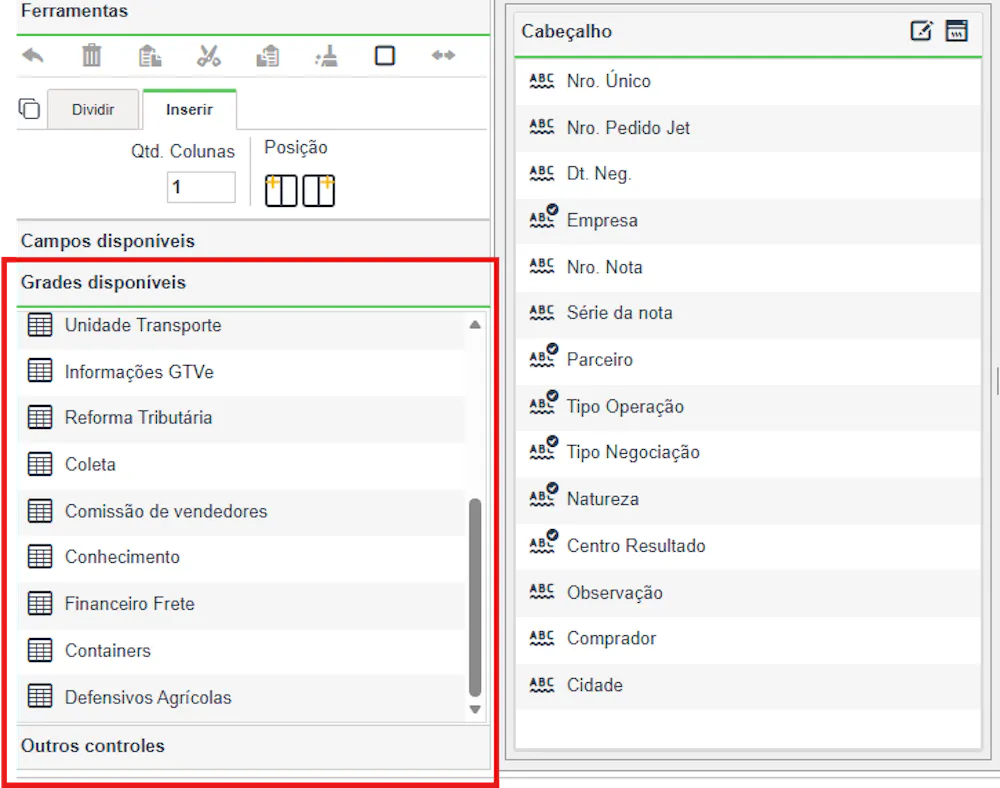Select the Natureza field

tap(748, 499)
